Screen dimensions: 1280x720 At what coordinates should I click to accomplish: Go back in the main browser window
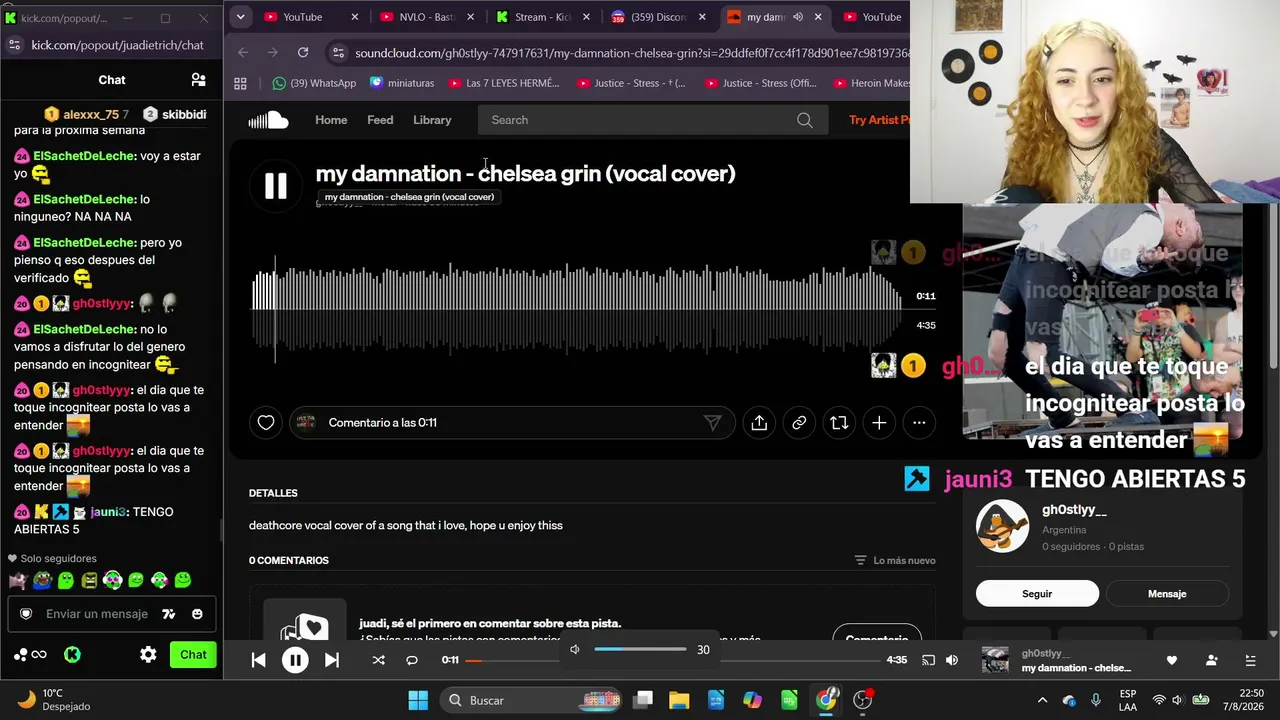click(243, 52)
